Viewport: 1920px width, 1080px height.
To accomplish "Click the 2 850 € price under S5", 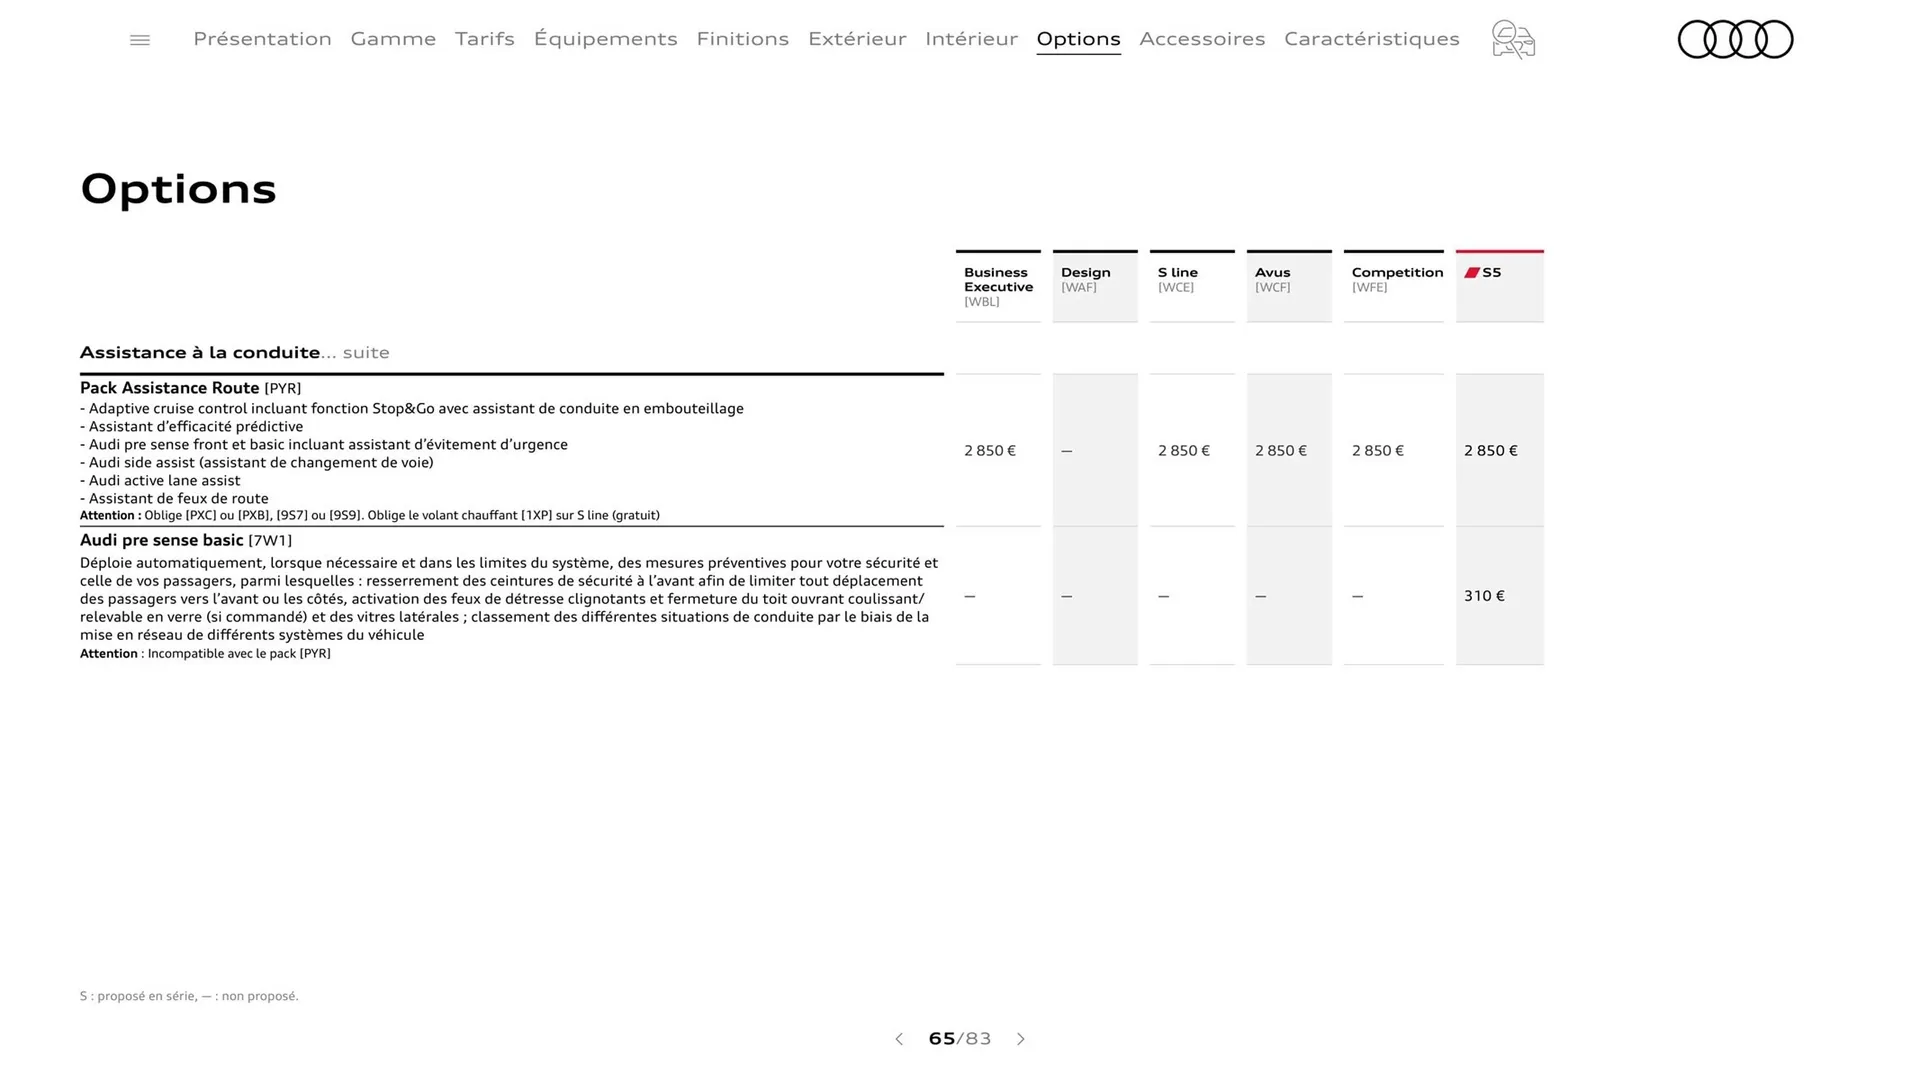I will (1491, 451).
